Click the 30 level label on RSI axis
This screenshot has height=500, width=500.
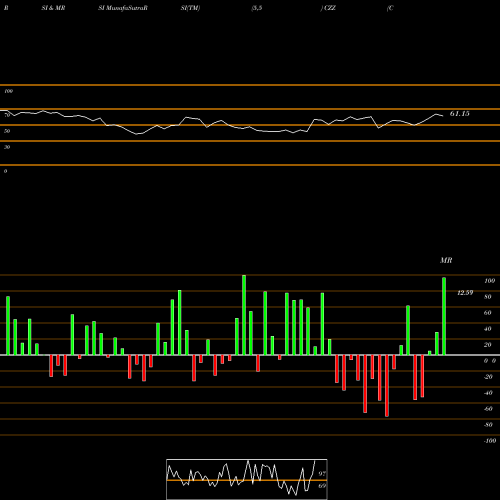tap(7, 147)
